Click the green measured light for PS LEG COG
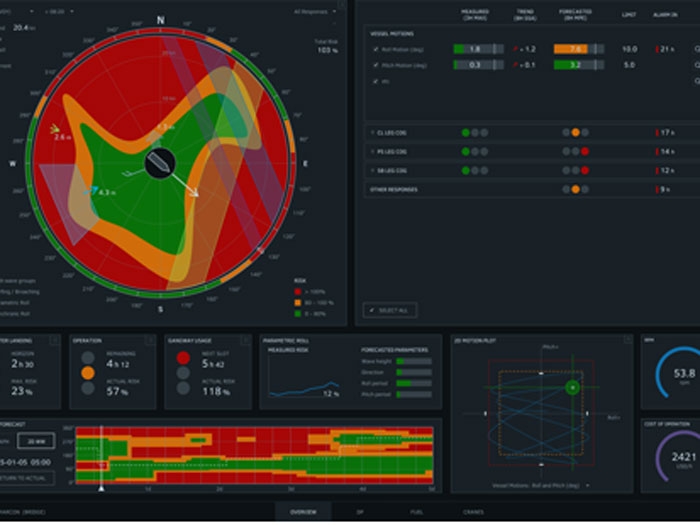The height and width of the screenshot is (525, 700). tap(465, 152)
